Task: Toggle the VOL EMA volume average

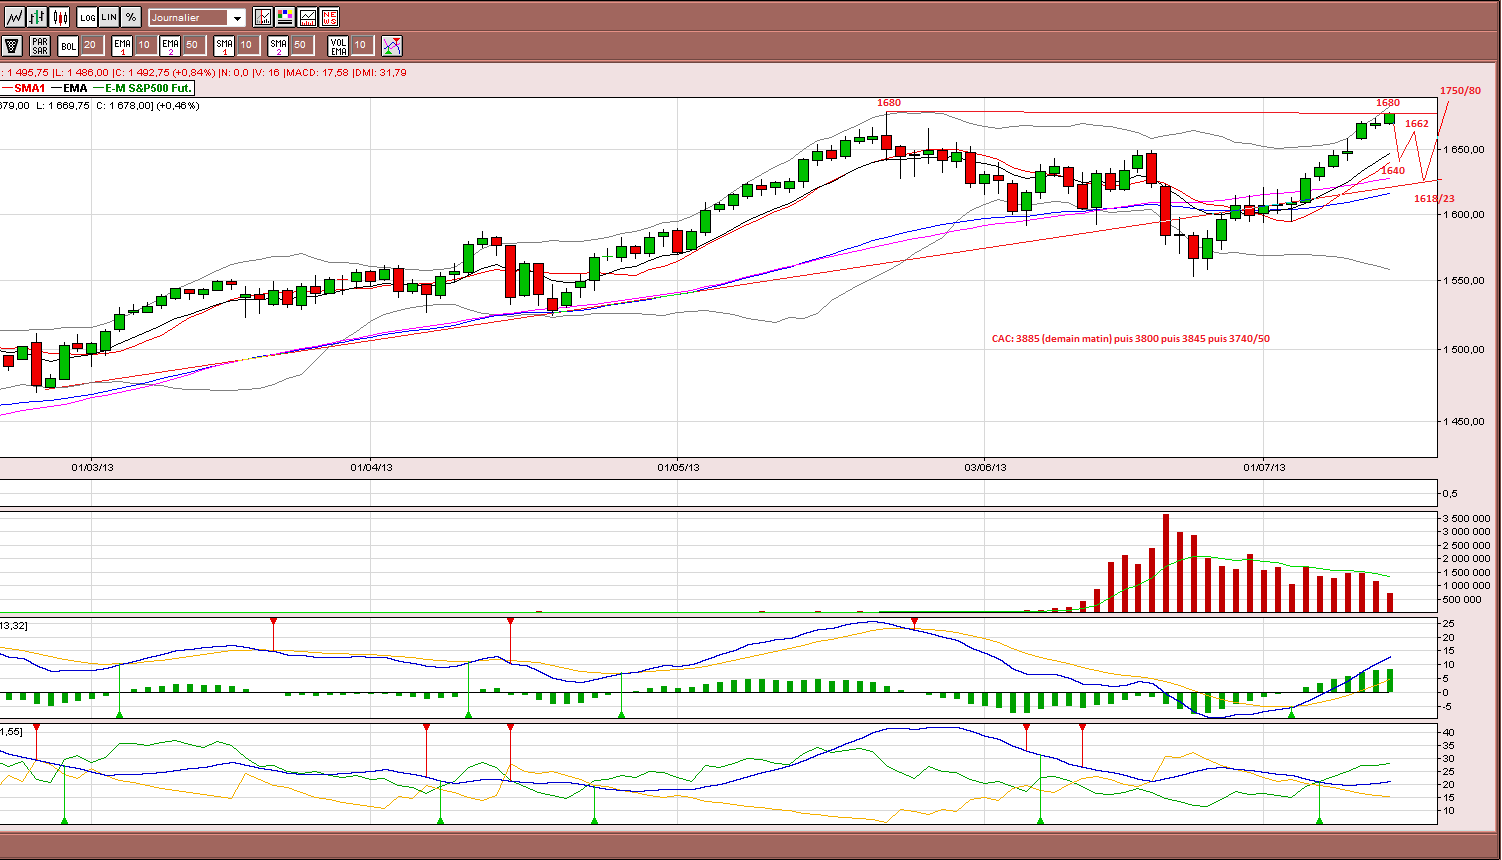Action: [x=338, y=45]
